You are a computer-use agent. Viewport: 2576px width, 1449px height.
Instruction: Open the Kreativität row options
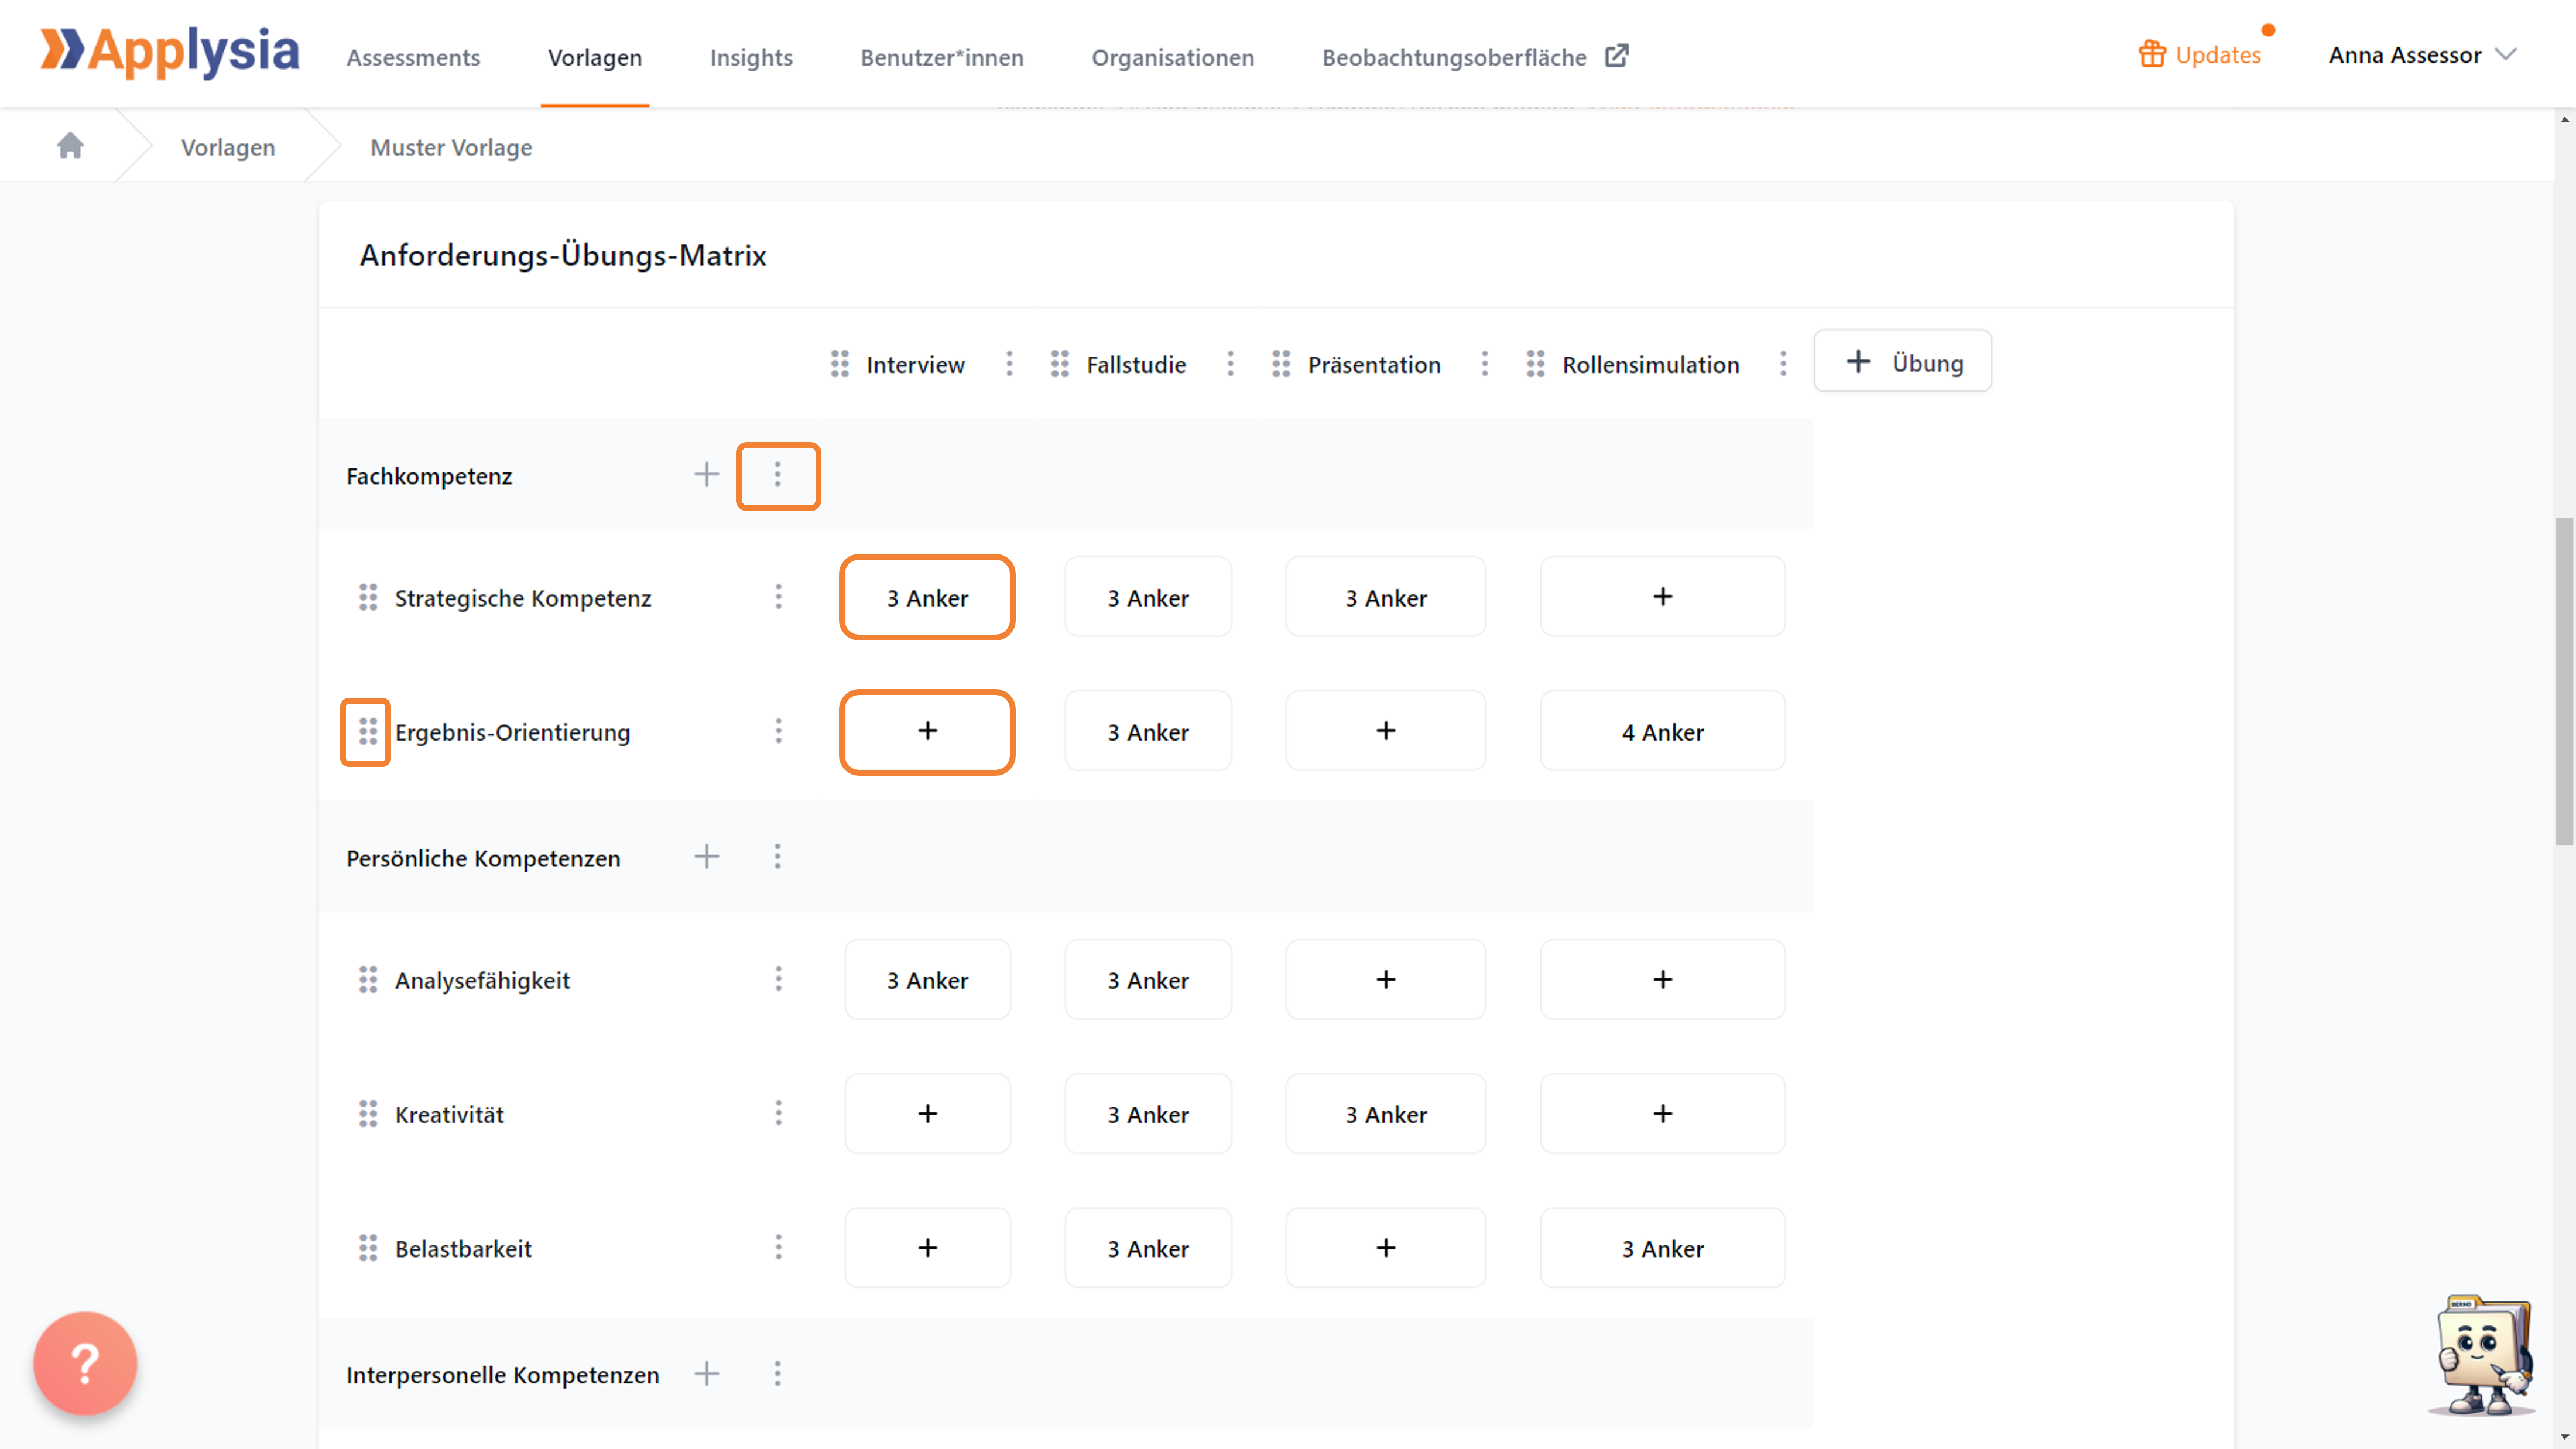[x=778, y=1113]
